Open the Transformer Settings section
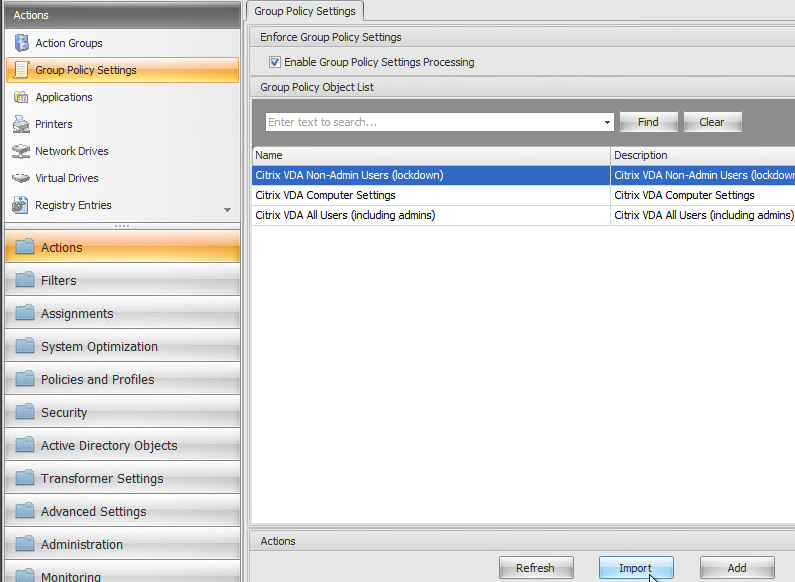 tap(122, 478)
